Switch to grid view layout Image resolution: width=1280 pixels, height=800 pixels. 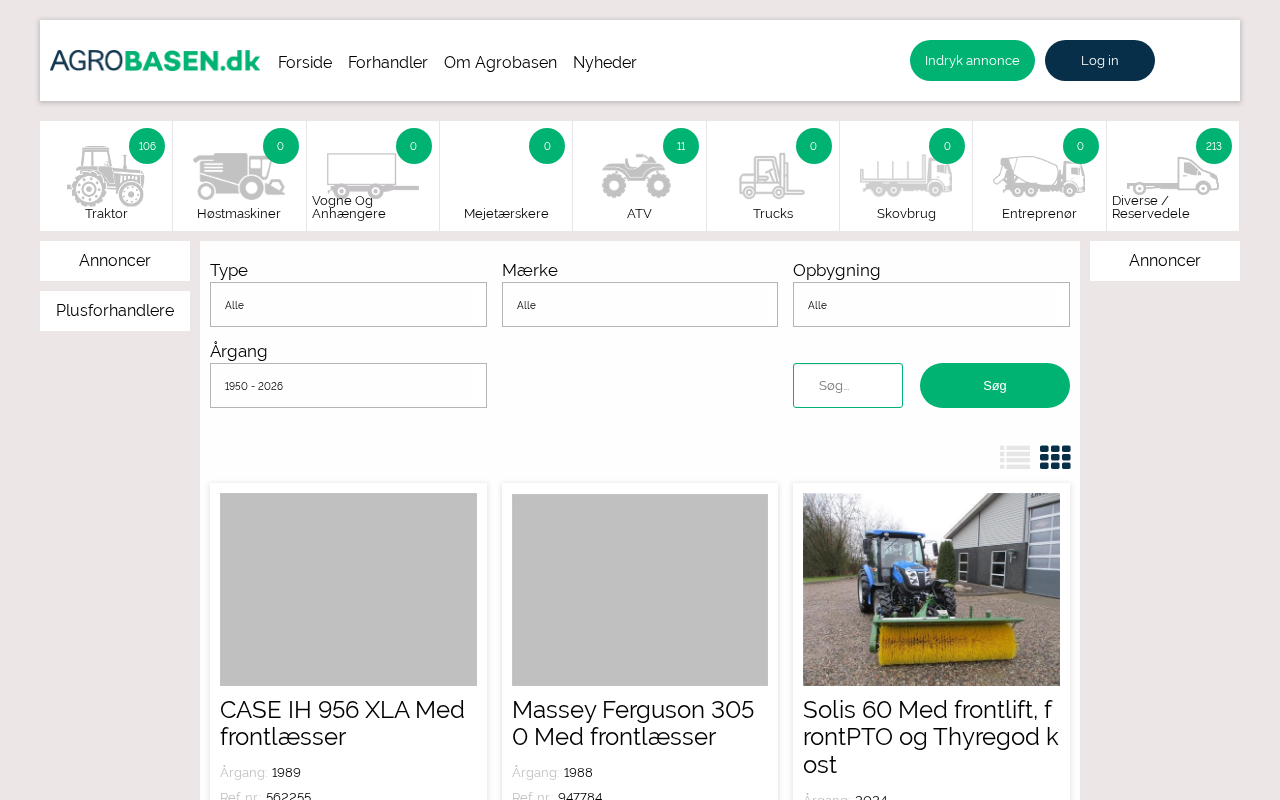[1055, 457]
